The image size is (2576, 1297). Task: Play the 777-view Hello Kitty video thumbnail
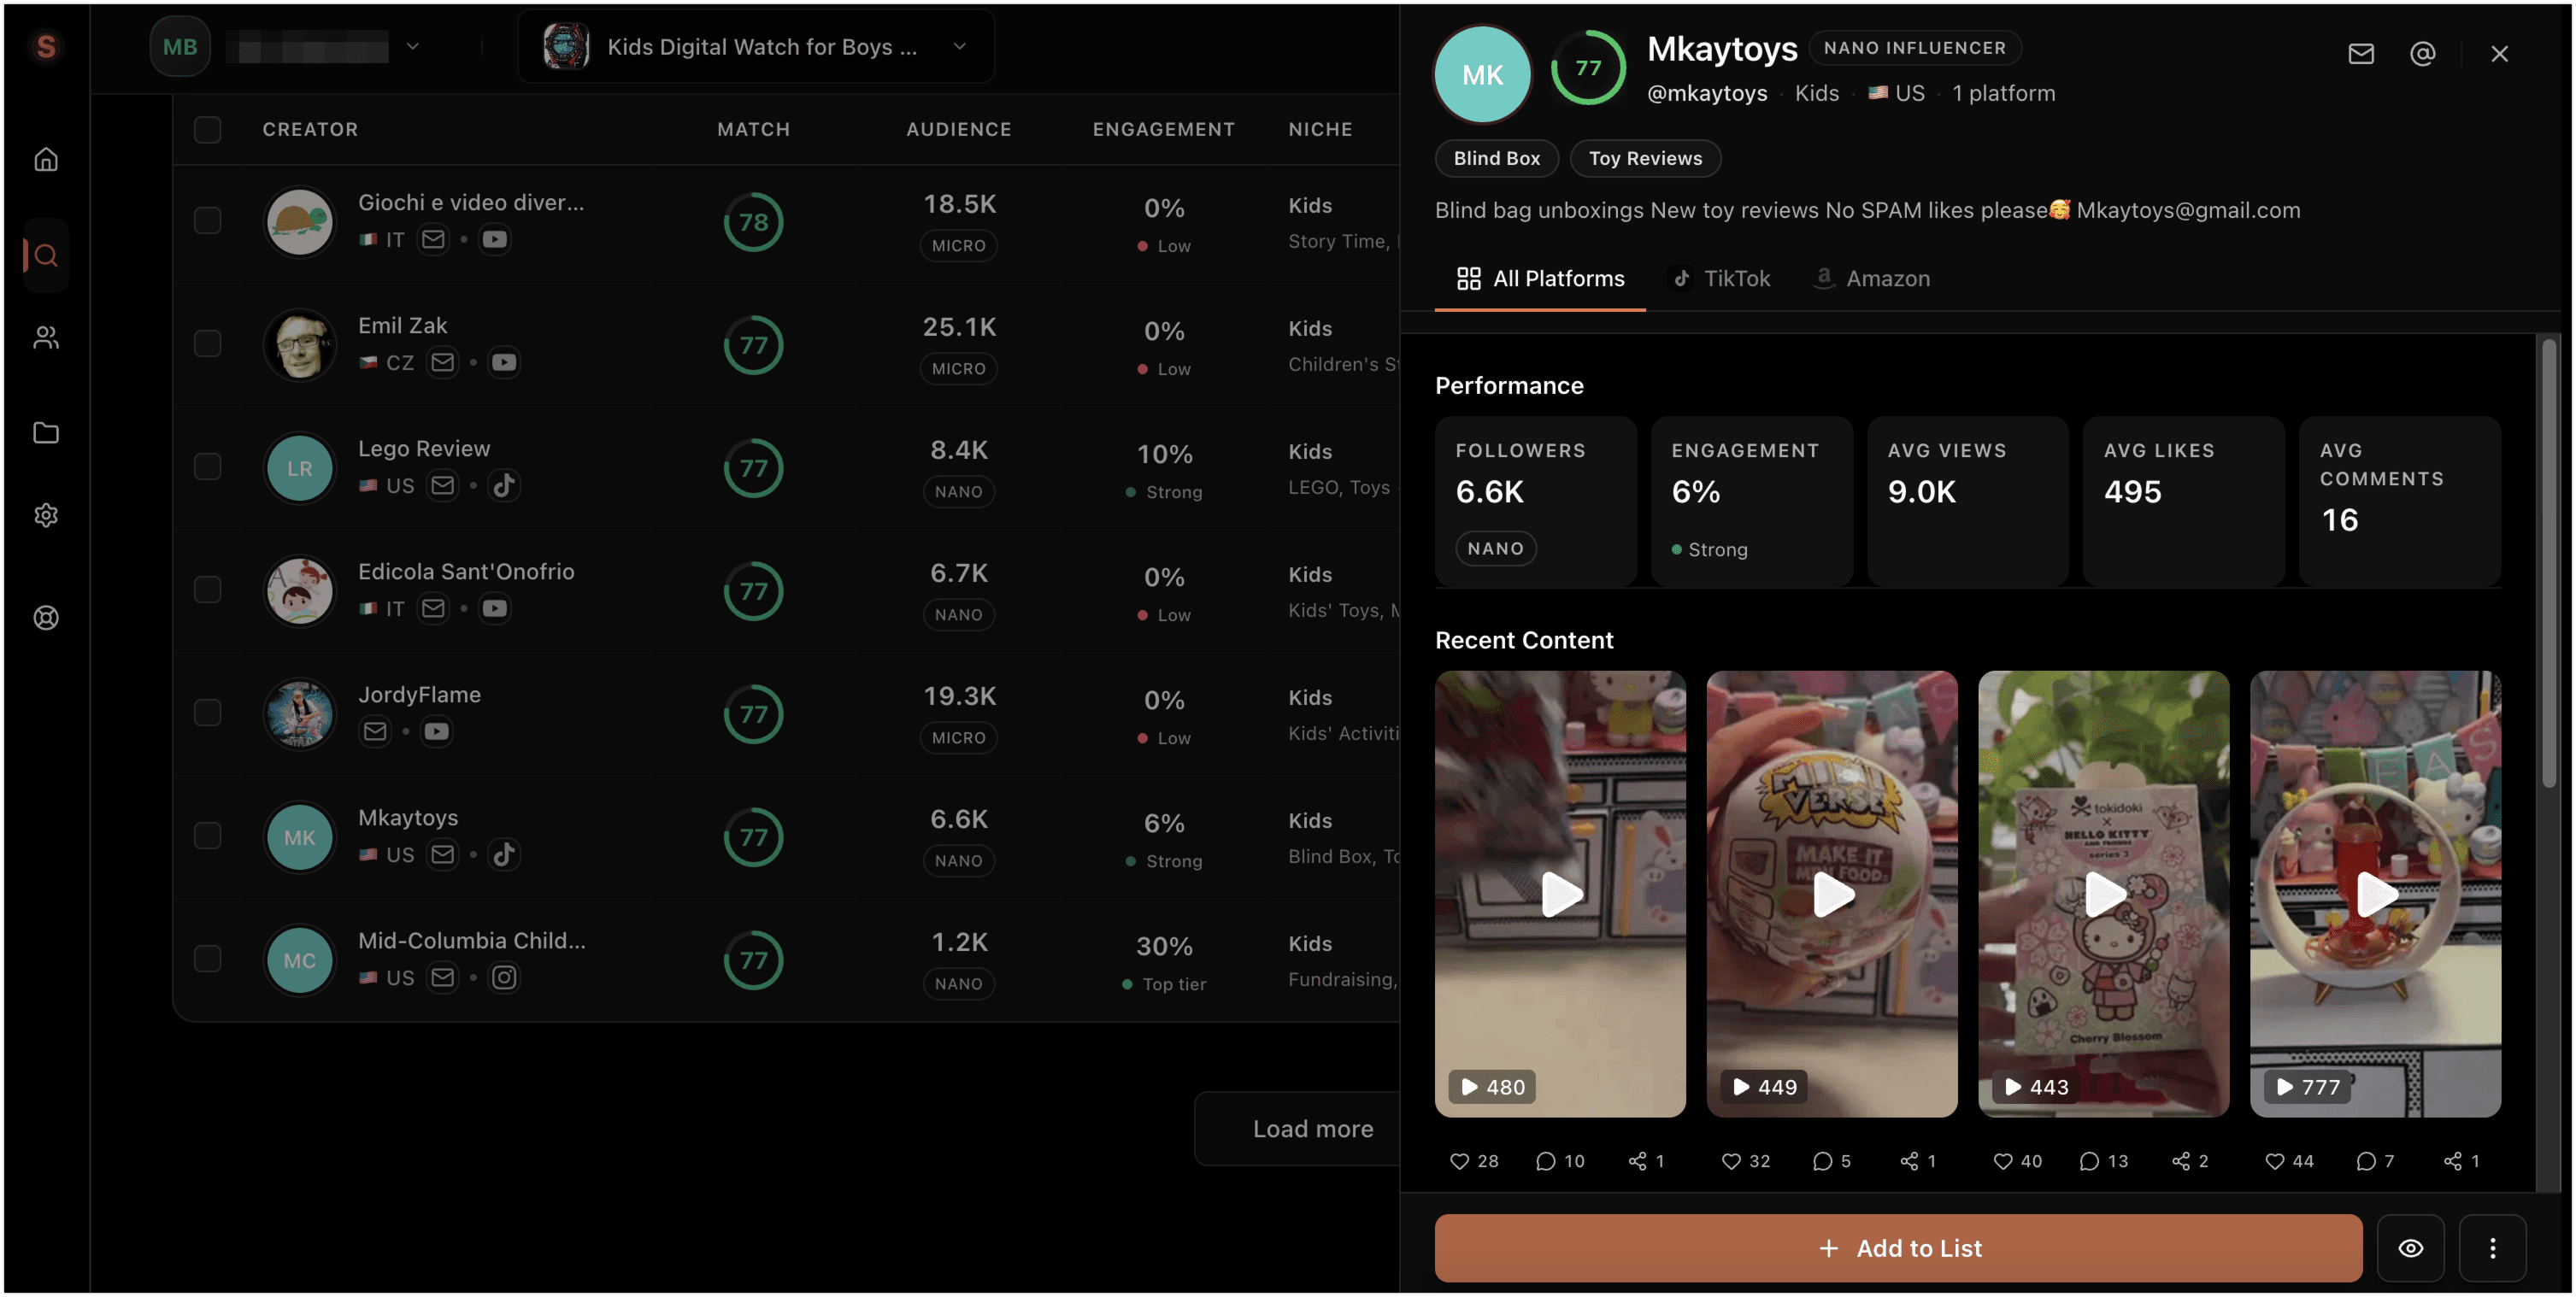tap(2376, 893)
